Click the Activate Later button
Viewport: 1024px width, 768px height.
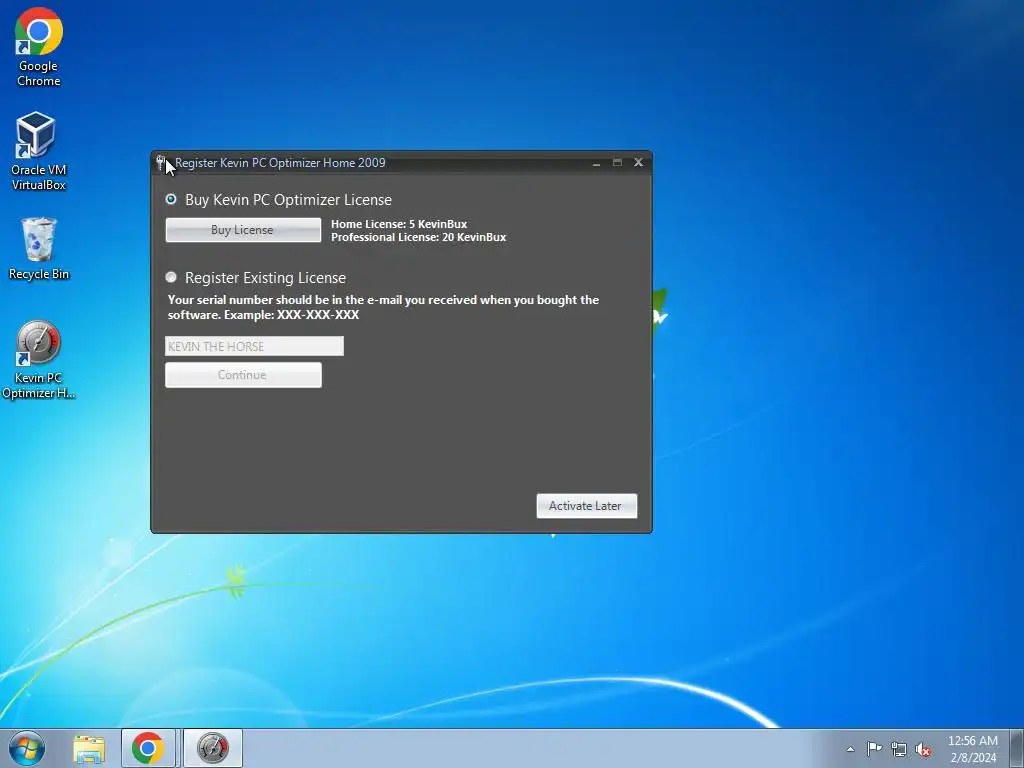(x=586, y=505)
